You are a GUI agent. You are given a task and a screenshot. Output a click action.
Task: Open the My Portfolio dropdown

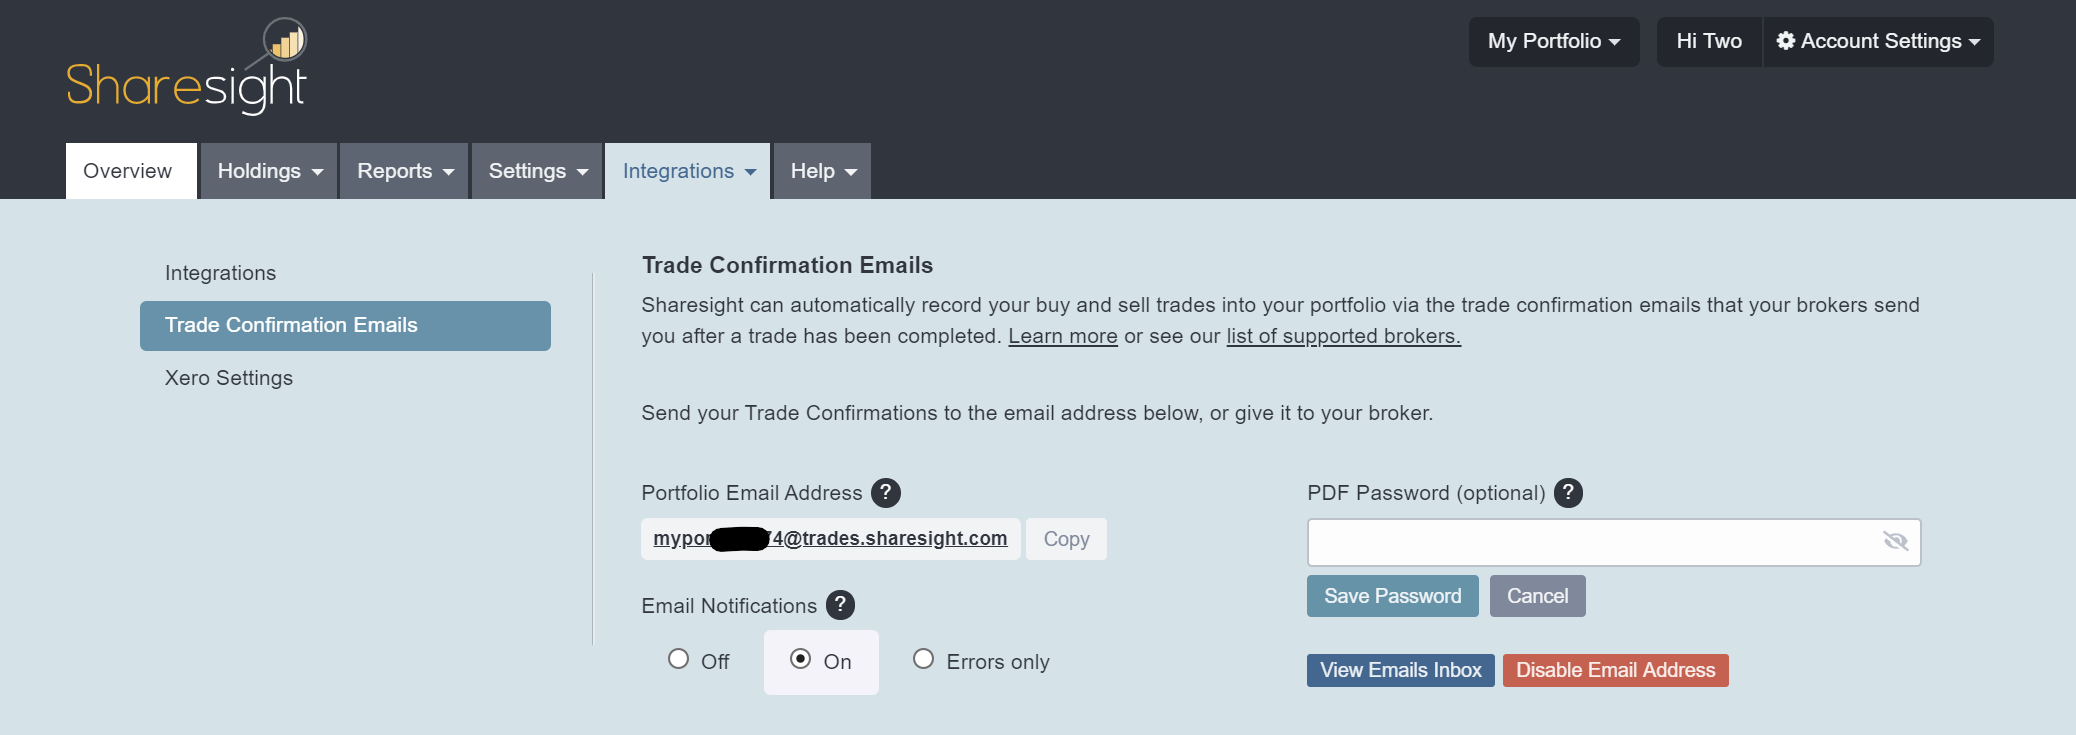coord(1553,41)
